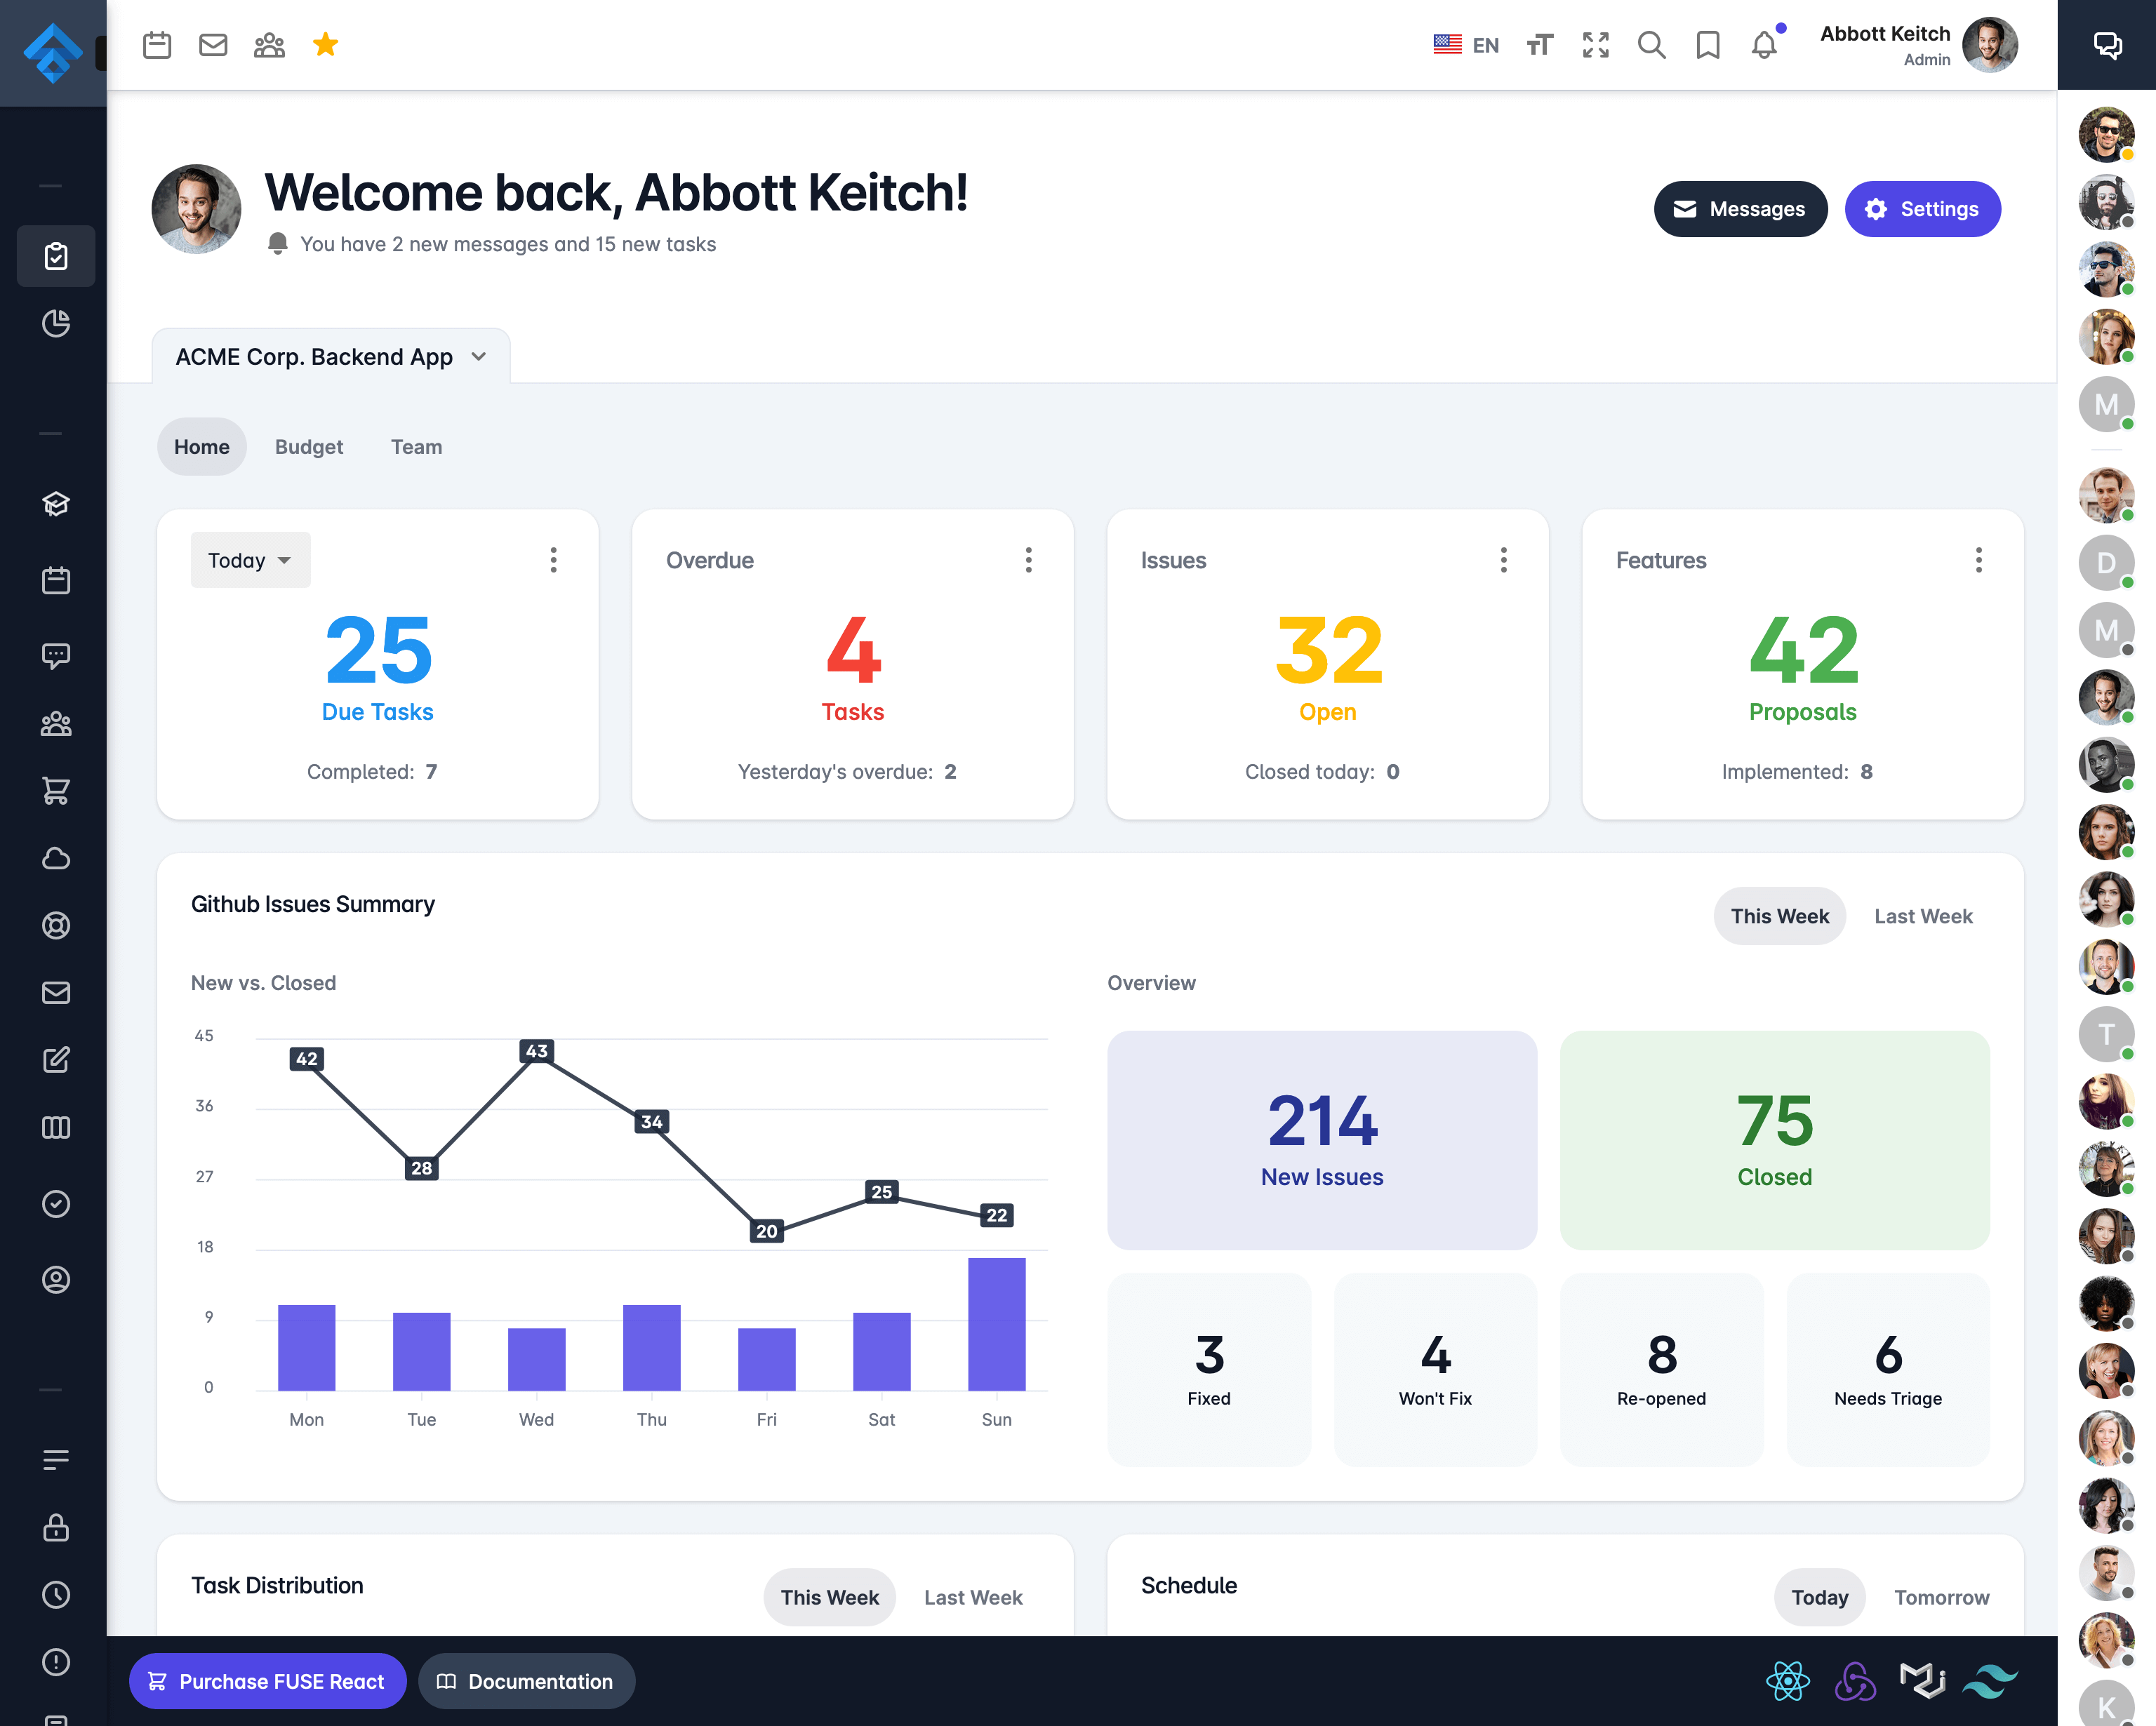The width and height of the screenshot is (2156, 1726).
Task: Open the File Manager cloud icon in sidebar
Action: [x=56, y=858]
